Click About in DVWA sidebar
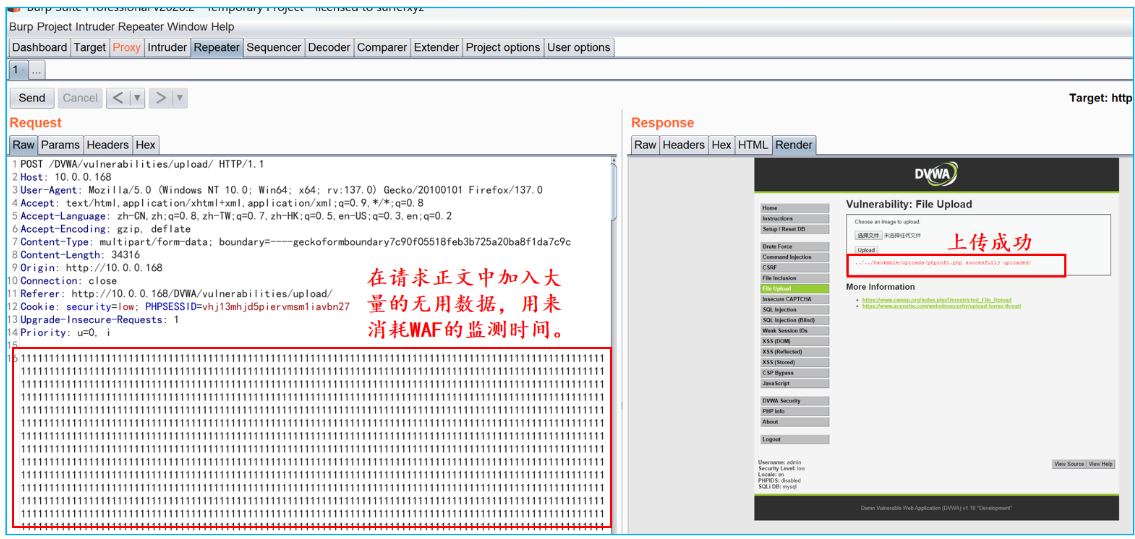1135x539 pixels. click(x=795, y=422)
